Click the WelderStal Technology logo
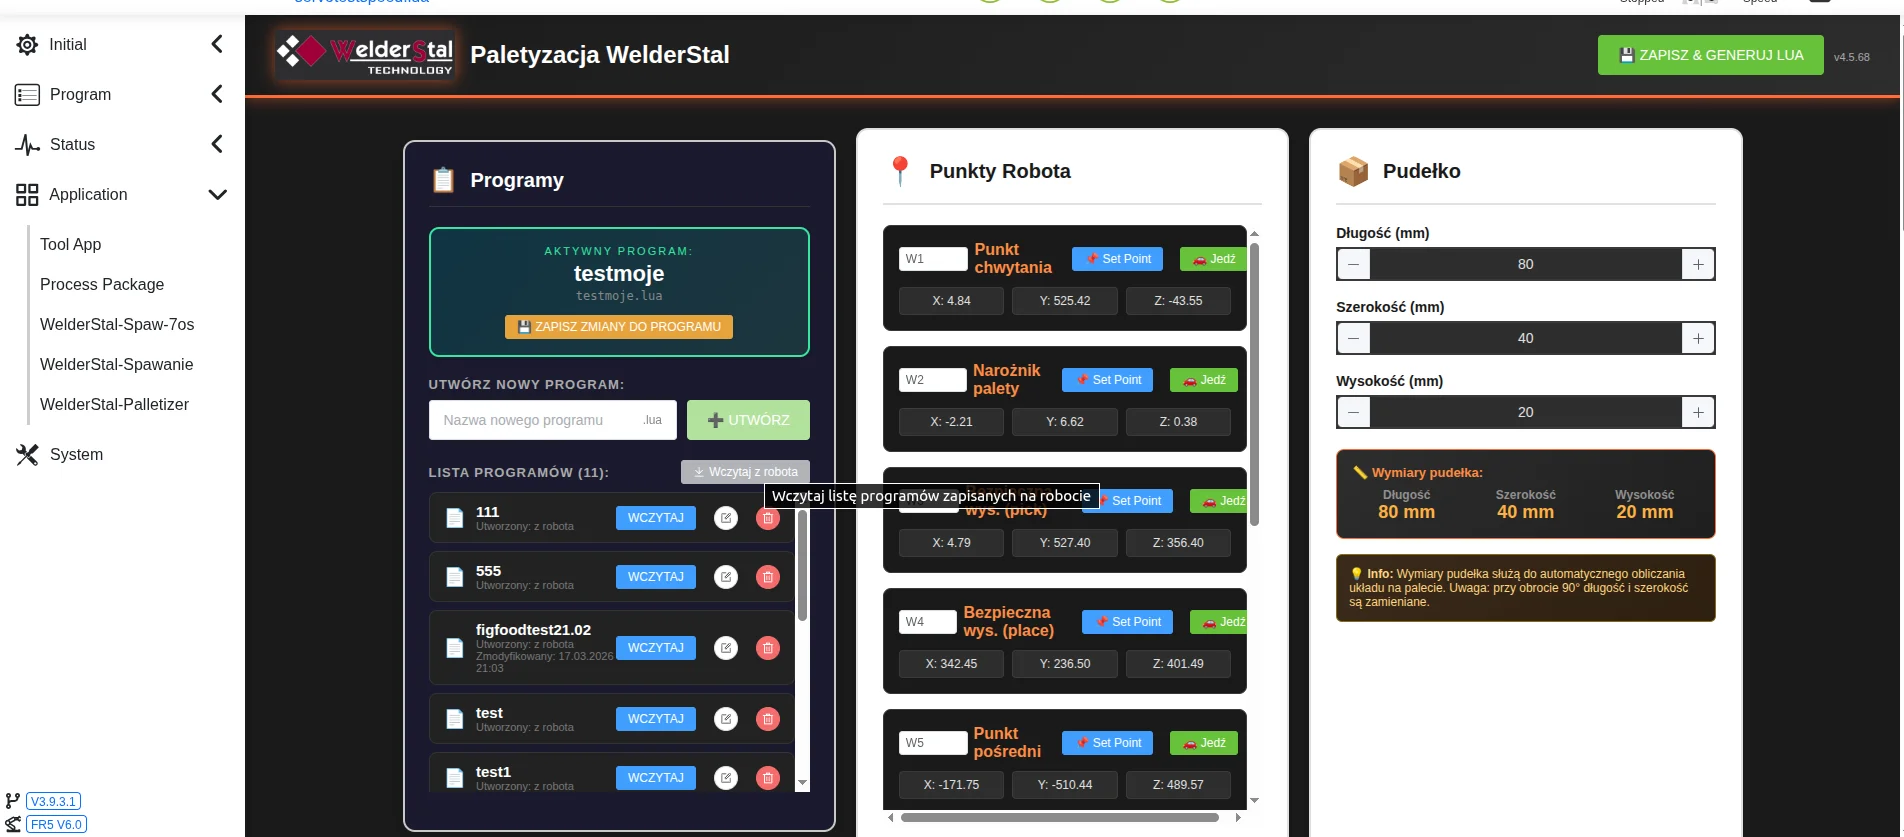Screen dimensions: 1904x837 click(x=365, y=55)
